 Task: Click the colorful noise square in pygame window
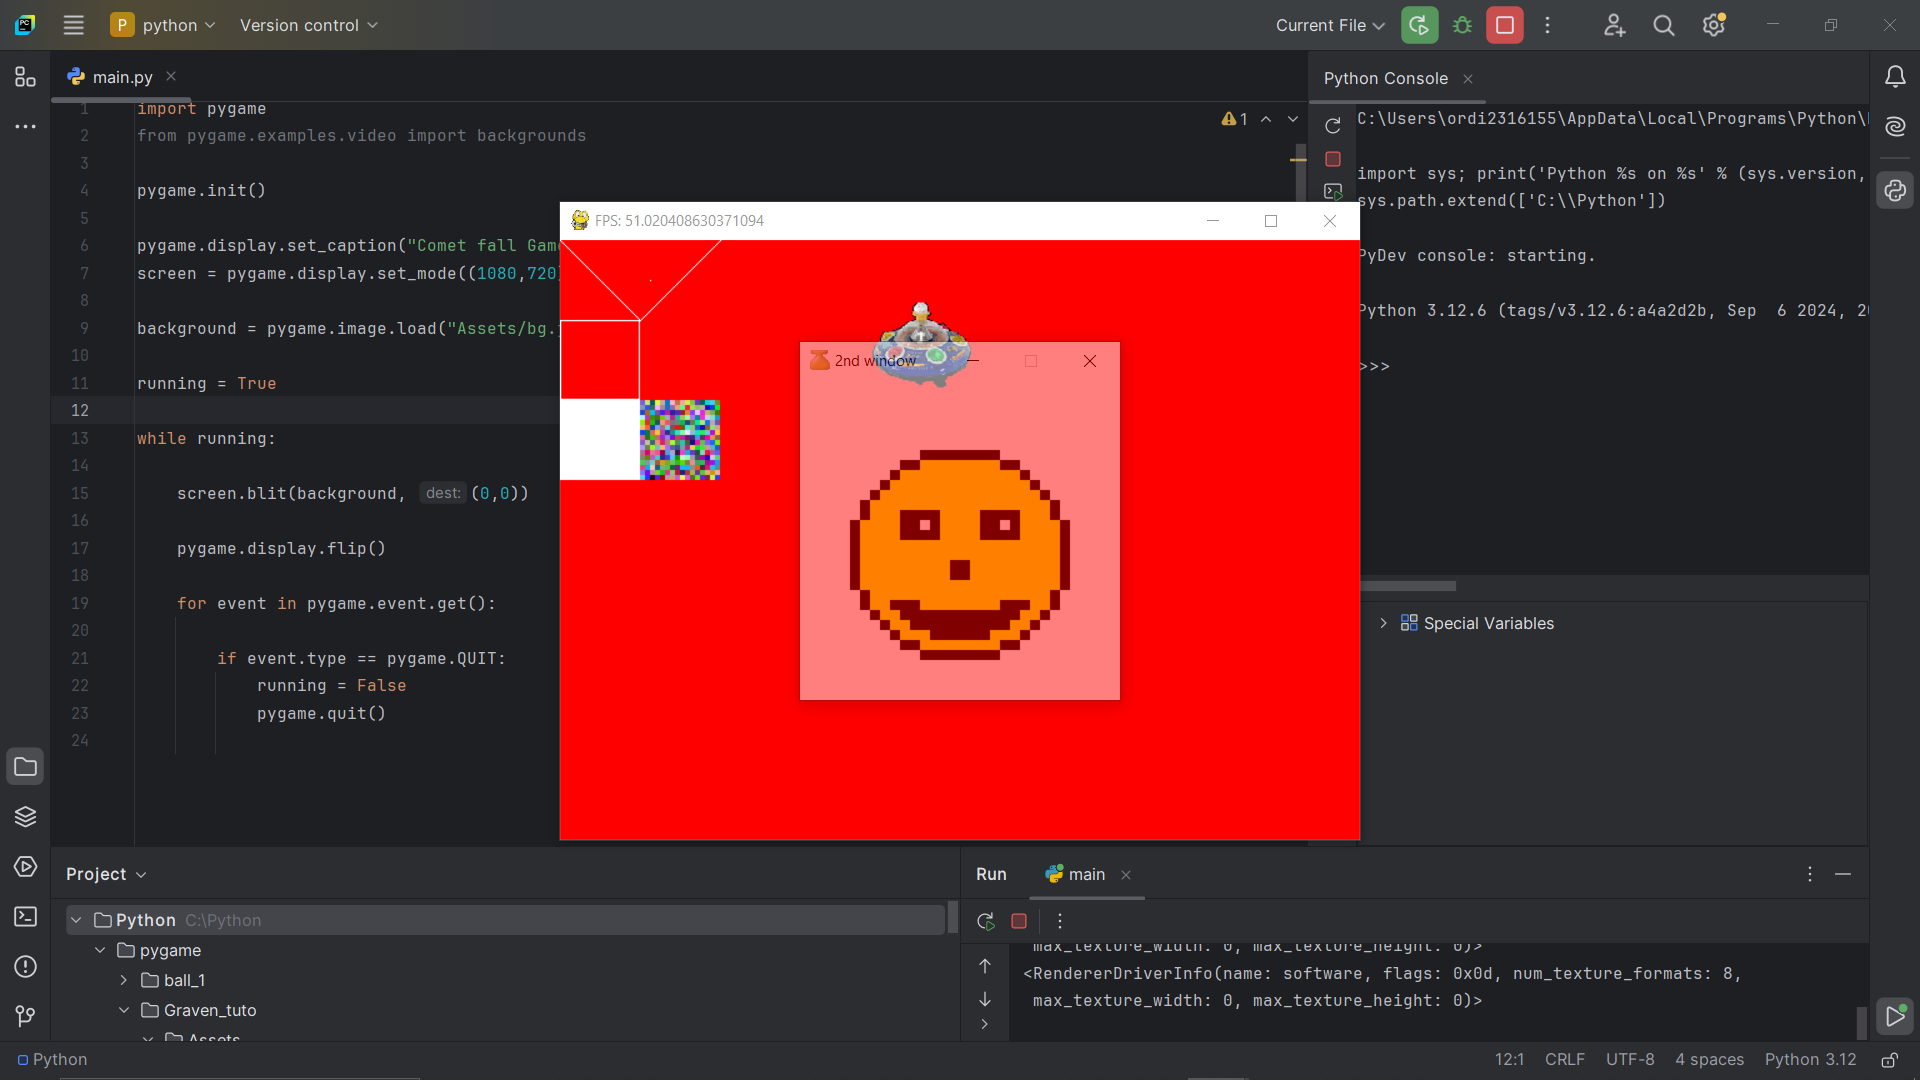click(x=680, y=440)
